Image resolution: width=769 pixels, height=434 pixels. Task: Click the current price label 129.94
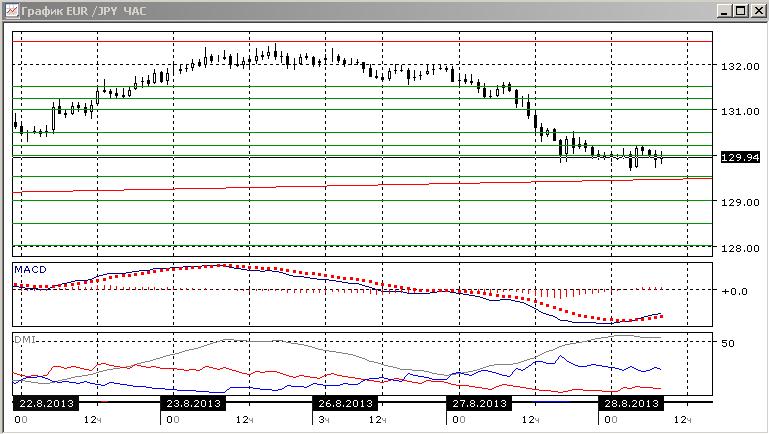[x=740, y=157]
